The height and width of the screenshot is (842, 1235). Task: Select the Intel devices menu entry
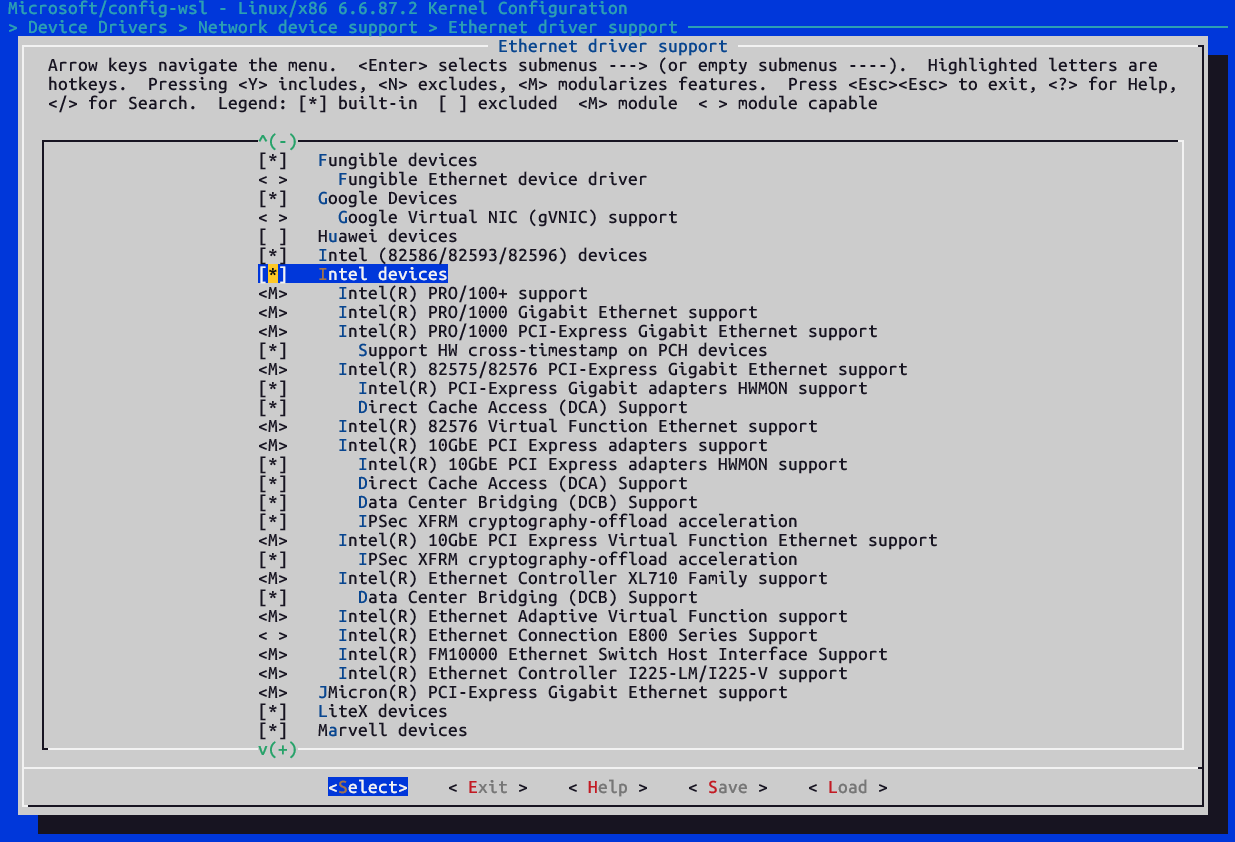(383, 274)
